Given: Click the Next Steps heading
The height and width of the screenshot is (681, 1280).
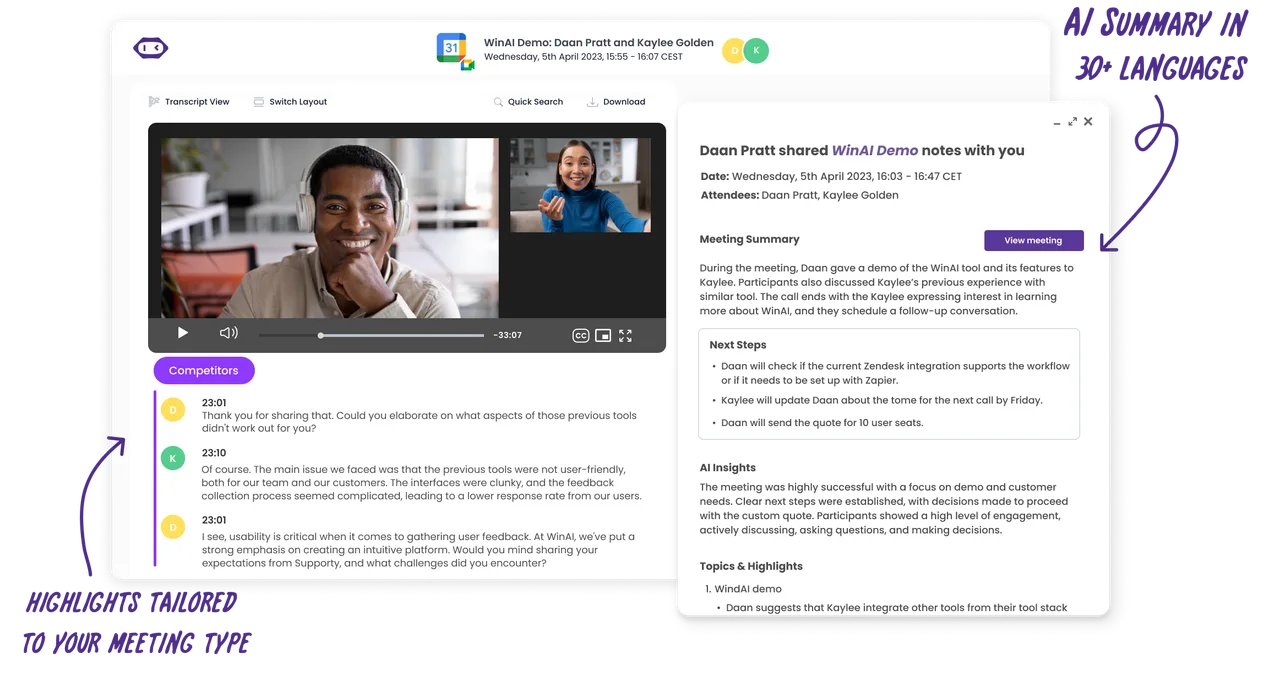Looking at the screenshot, I should tap(737, 345).
